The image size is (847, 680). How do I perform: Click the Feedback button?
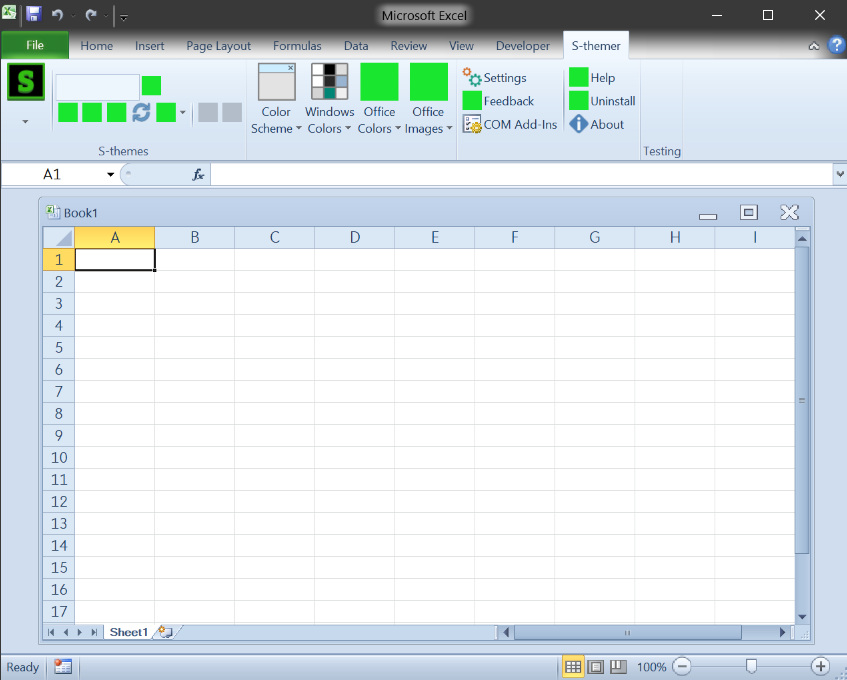tap(498, 101)
